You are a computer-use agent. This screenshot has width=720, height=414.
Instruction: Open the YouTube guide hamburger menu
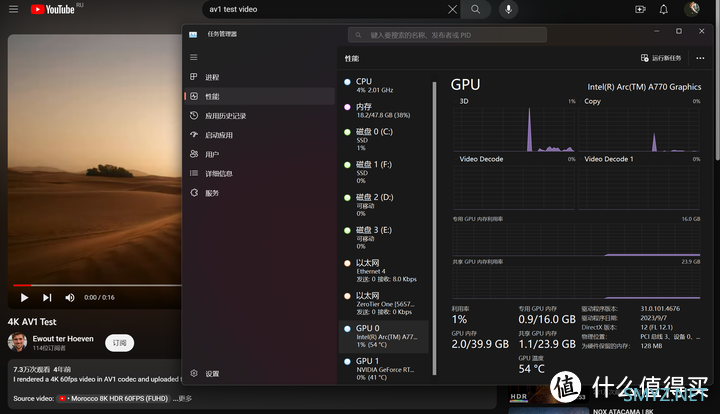[x=13, y=9]
